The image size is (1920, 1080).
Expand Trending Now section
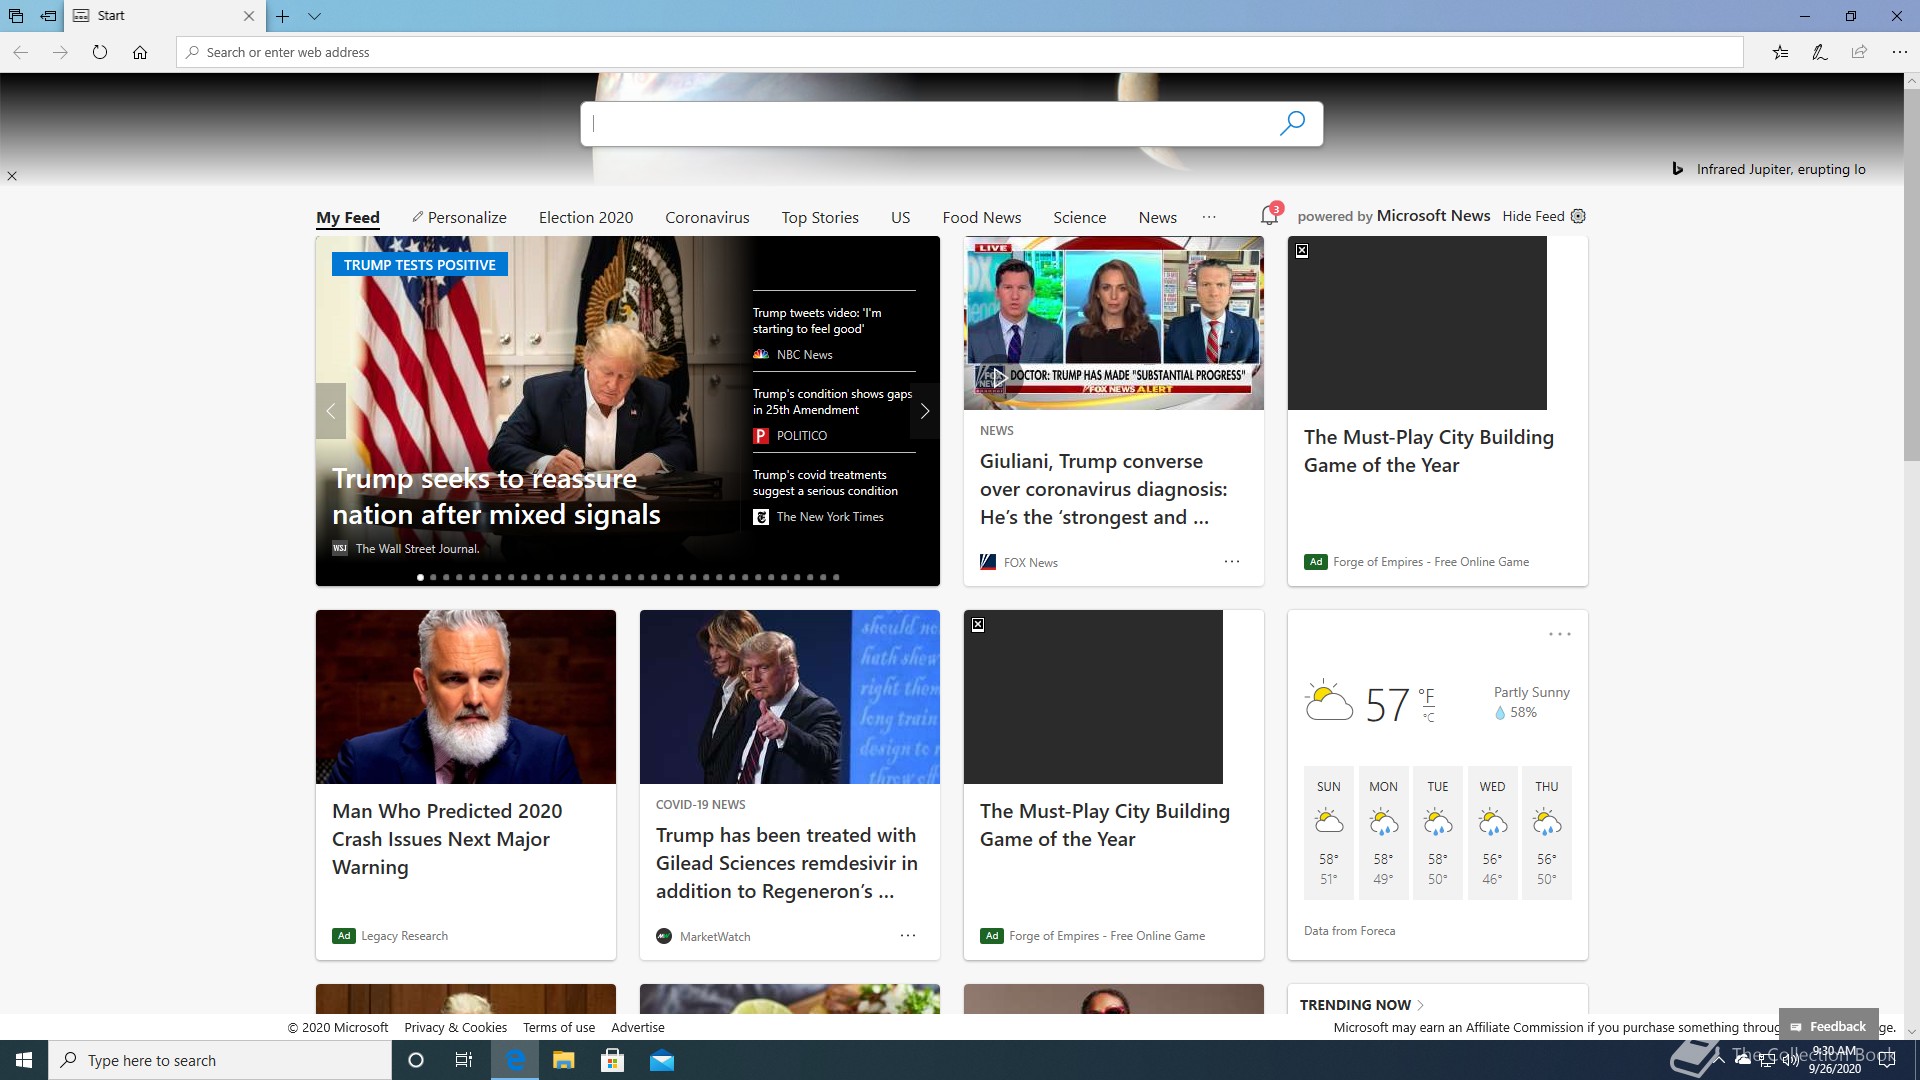pos(1362,1005)
